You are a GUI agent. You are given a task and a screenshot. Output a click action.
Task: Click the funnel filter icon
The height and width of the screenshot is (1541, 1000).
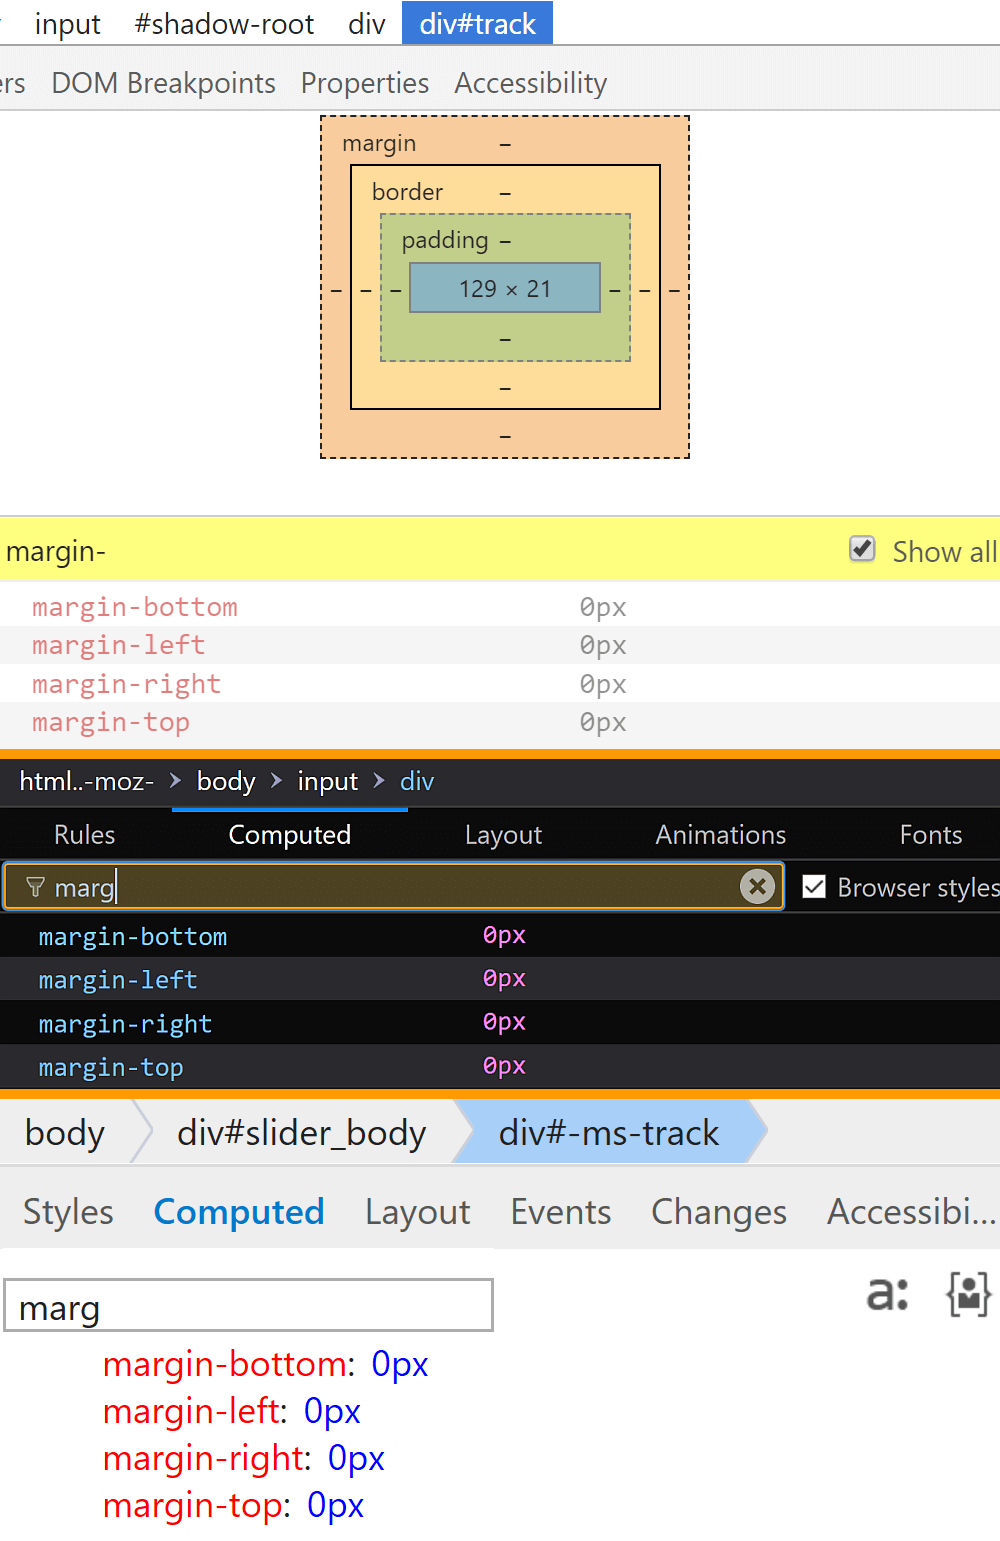(35, 887)
